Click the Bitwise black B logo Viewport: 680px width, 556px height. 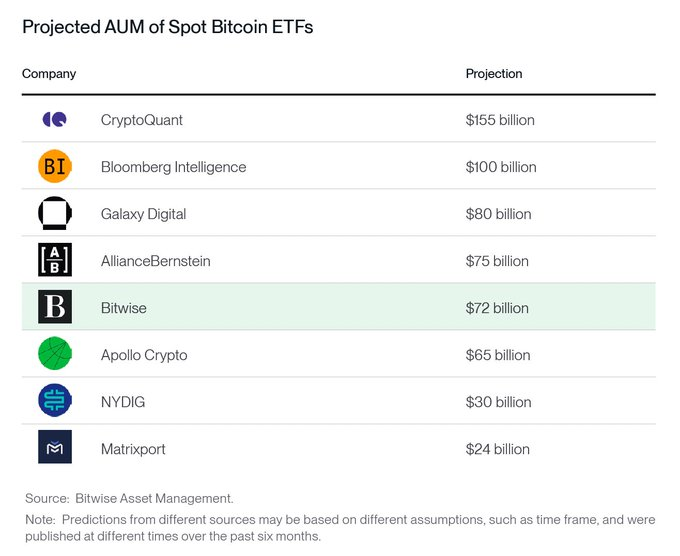55,307
